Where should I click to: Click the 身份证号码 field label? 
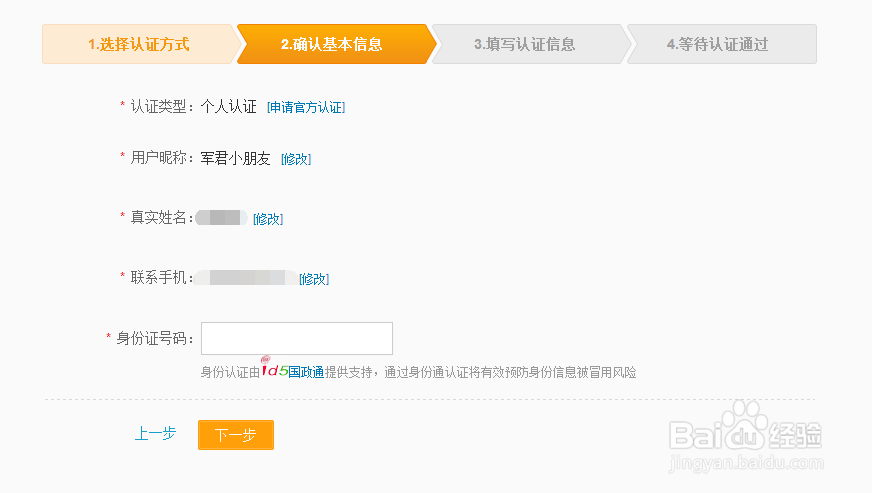click(154, 338)
